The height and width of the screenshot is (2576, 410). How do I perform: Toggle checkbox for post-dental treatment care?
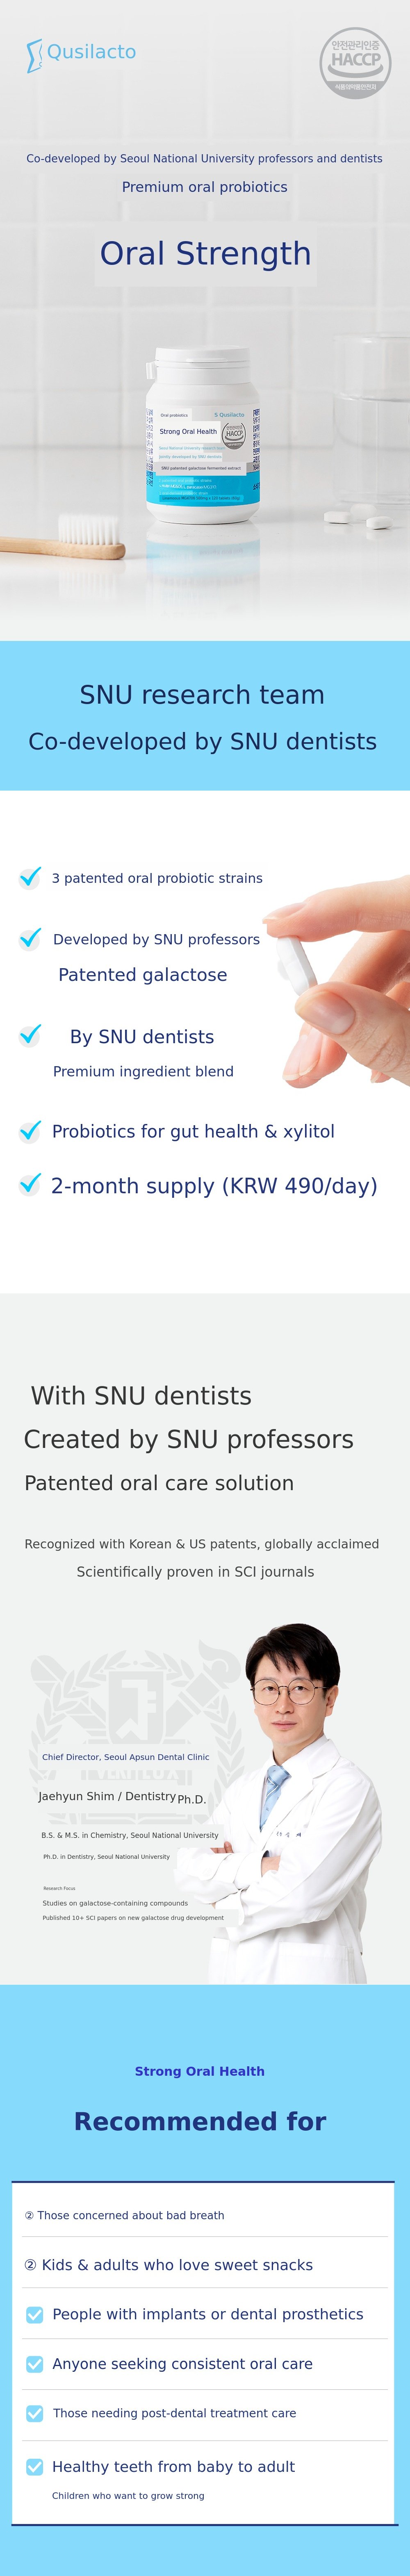click(x=35, y=2413)
